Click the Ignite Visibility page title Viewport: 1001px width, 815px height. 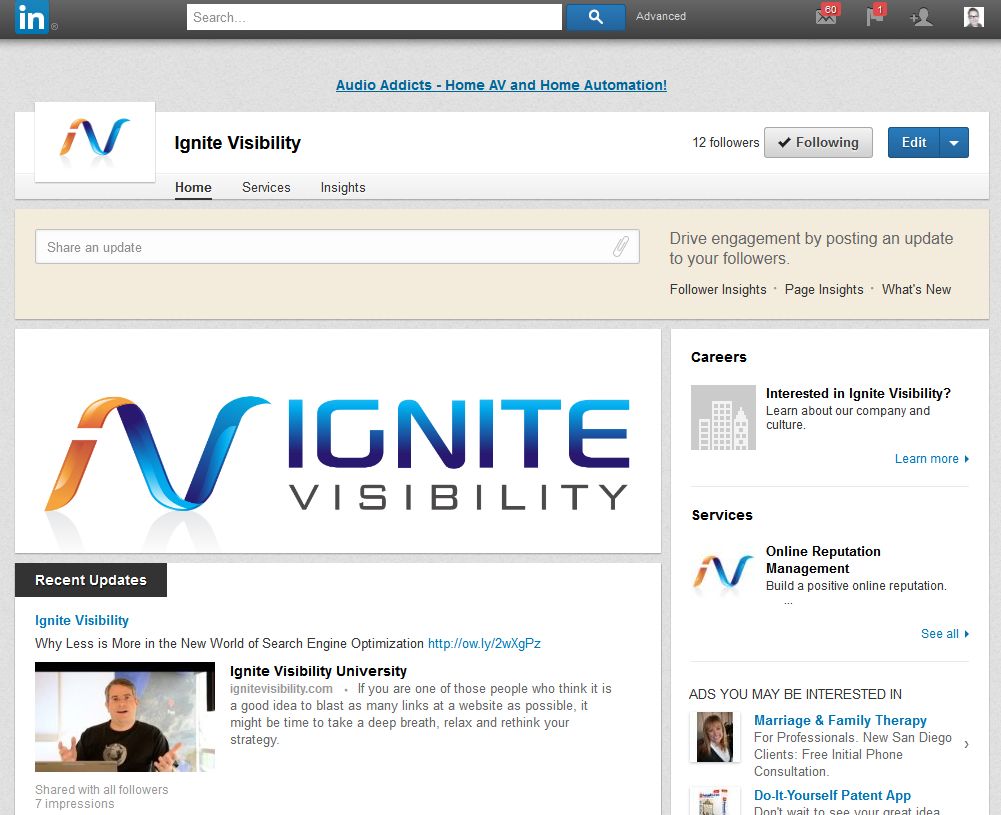[x=237, y=143]
